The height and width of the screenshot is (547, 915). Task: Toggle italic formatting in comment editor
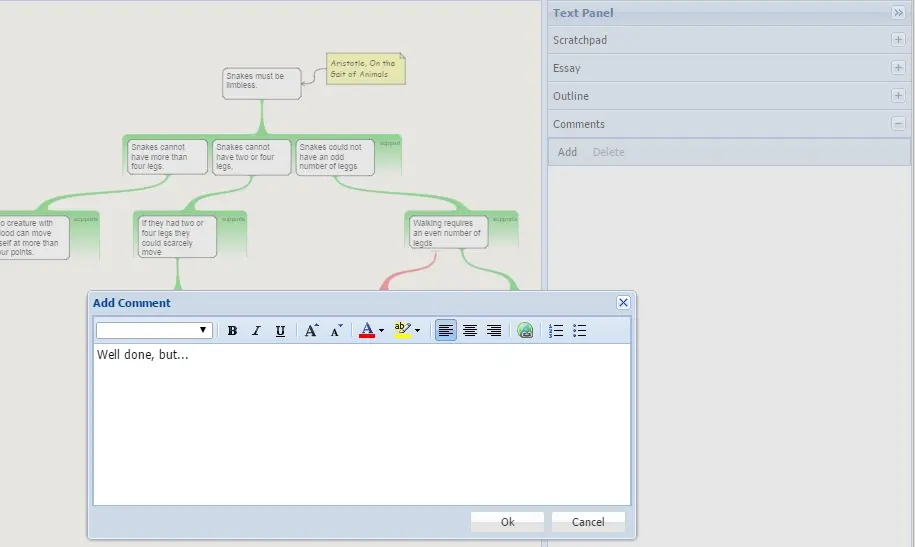(256, 331)
